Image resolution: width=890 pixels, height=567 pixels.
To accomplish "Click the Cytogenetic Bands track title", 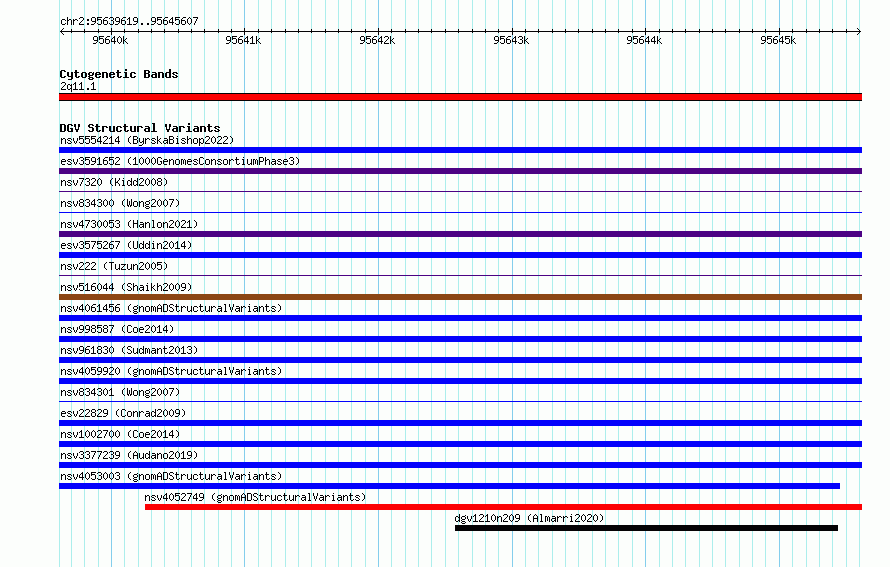I will pyautogui.click(x=119, y=74).
